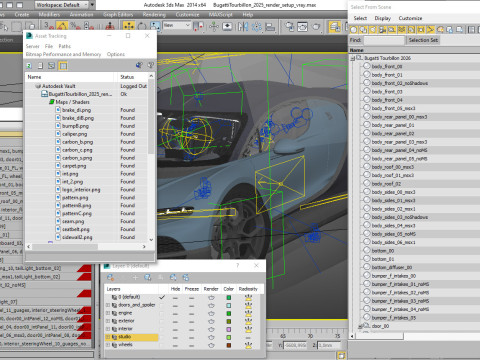The width and height of the screenshot is (480, 360).
Task: Toggle Freeze for engine layer
Action: click(x=191, y=313)
